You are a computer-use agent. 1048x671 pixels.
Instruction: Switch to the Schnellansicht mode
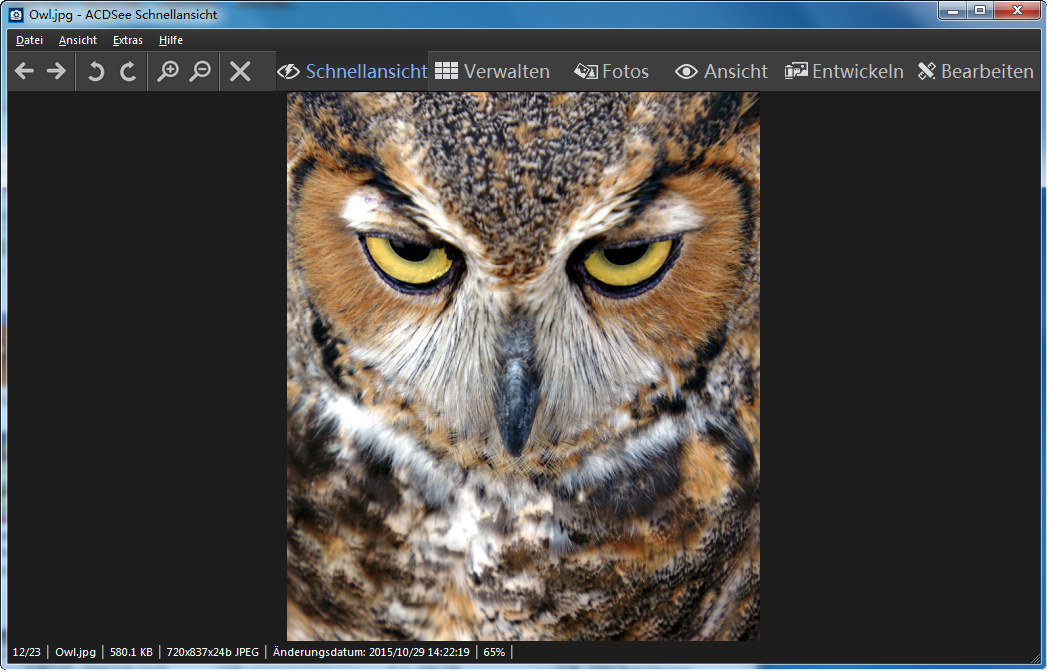(x=352, y=71)
